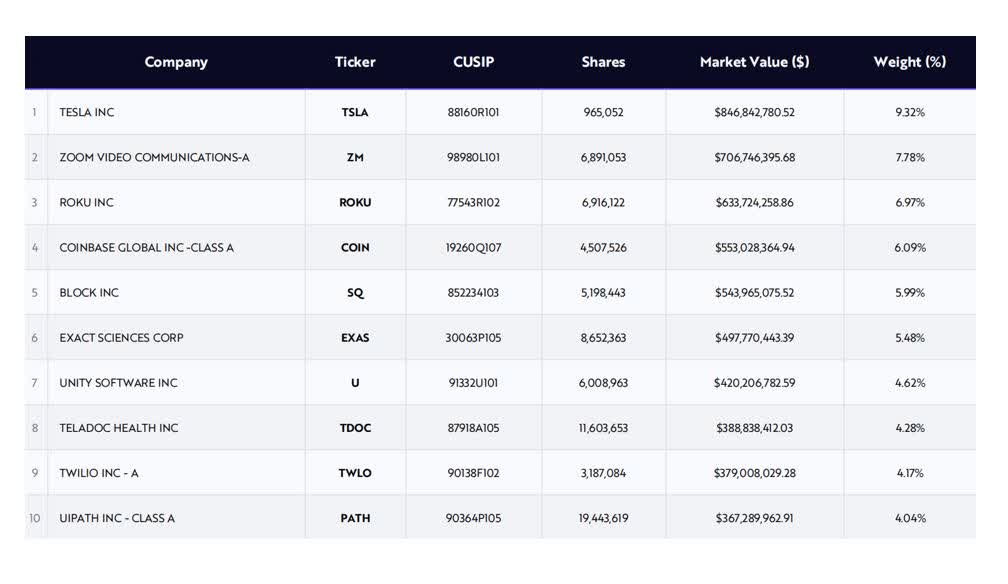1008x584 pixels.
Task: Select the TWILIO INC - A name
Action: click(x=99, y=473)
